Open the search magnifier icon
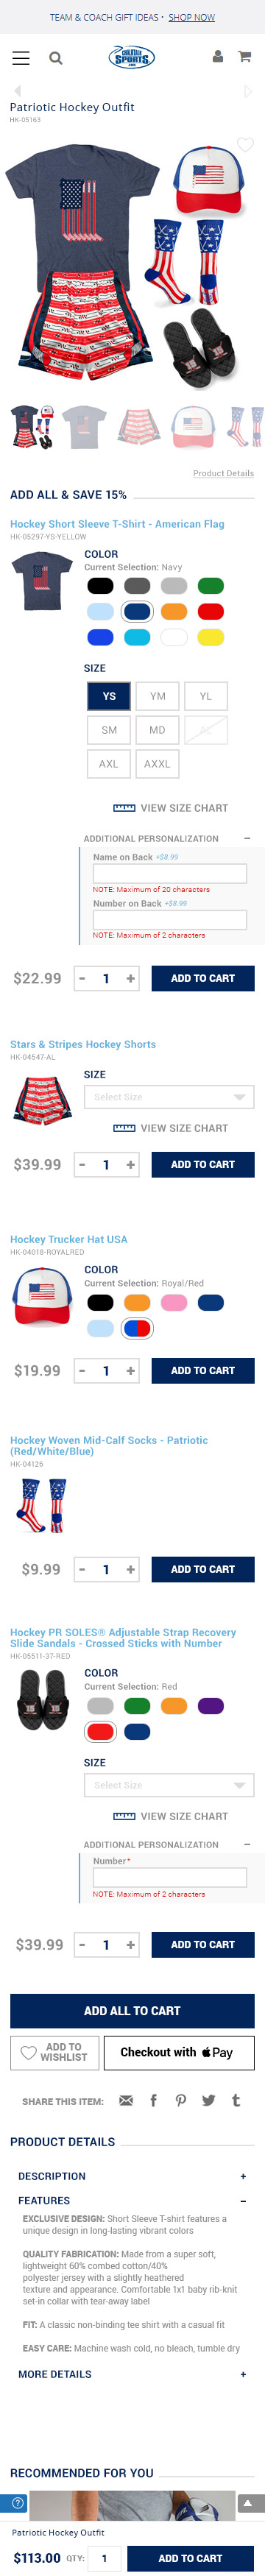The image size is (265, 2576). point(56,58)
